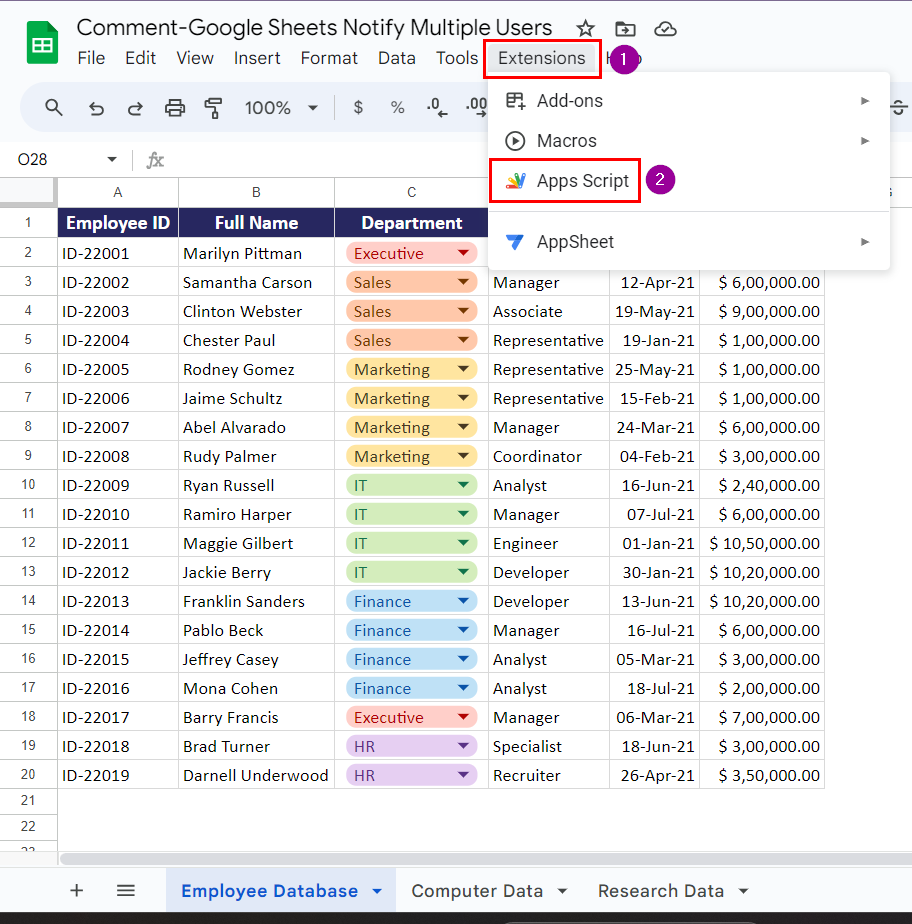912x924 pixels.
Task: Click the horizontal scrollbar
Action: point(486,859)
